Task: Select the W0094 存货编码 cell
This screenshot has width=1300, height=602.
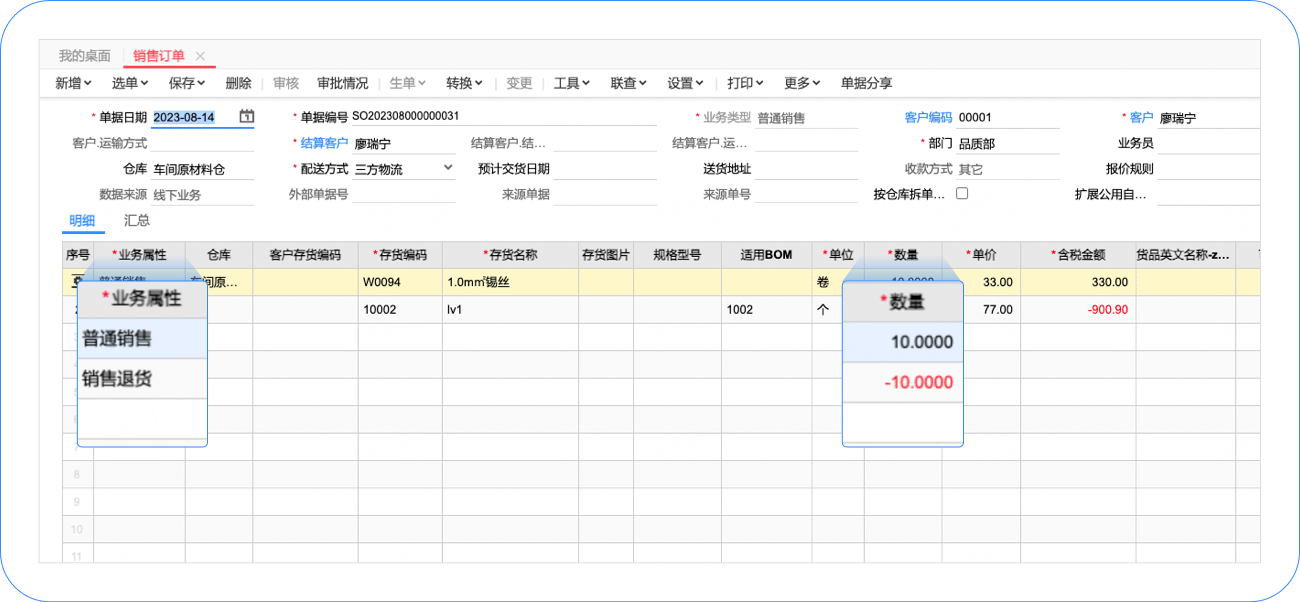Action: 400,283
